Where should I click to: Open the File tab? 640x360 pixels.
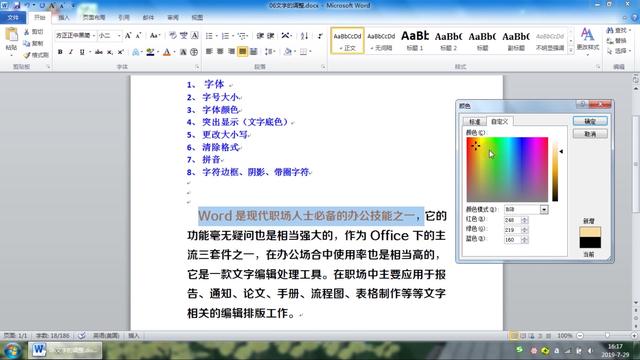[x=13, y=18]
